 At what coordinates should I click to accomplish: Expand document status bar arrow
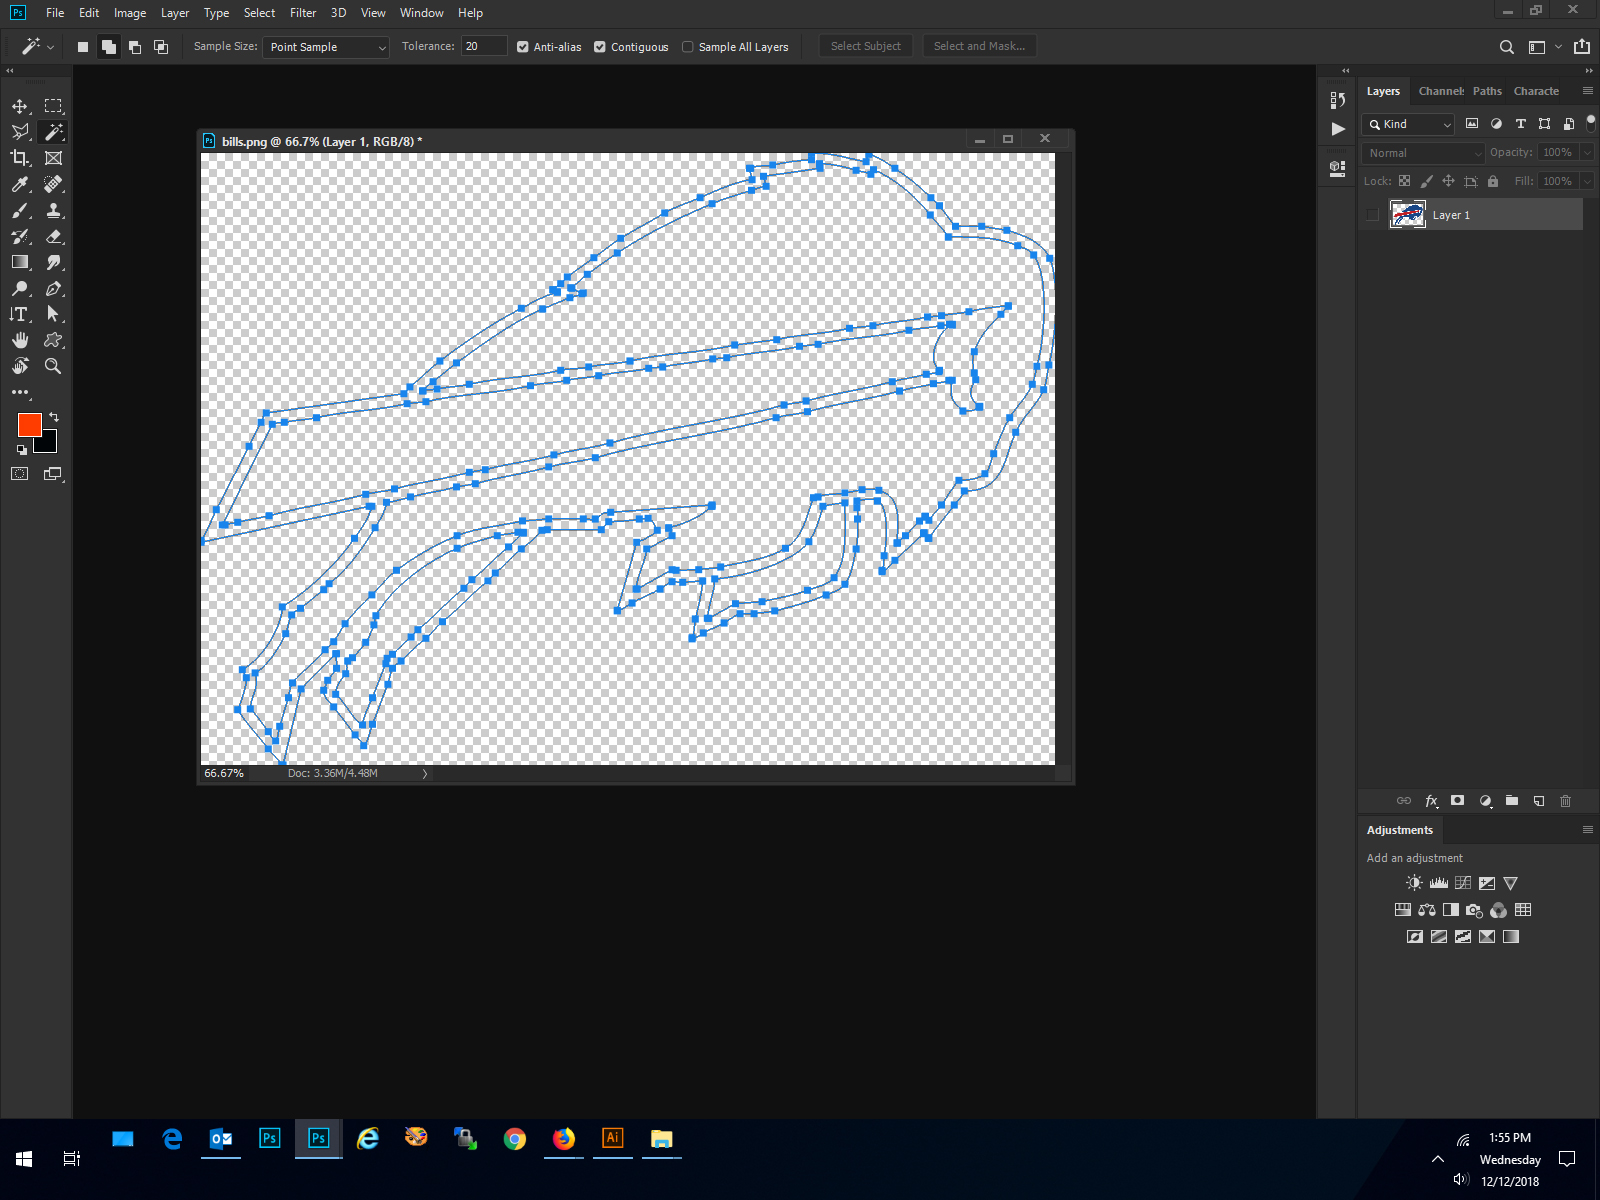click(x=425, y=774)
